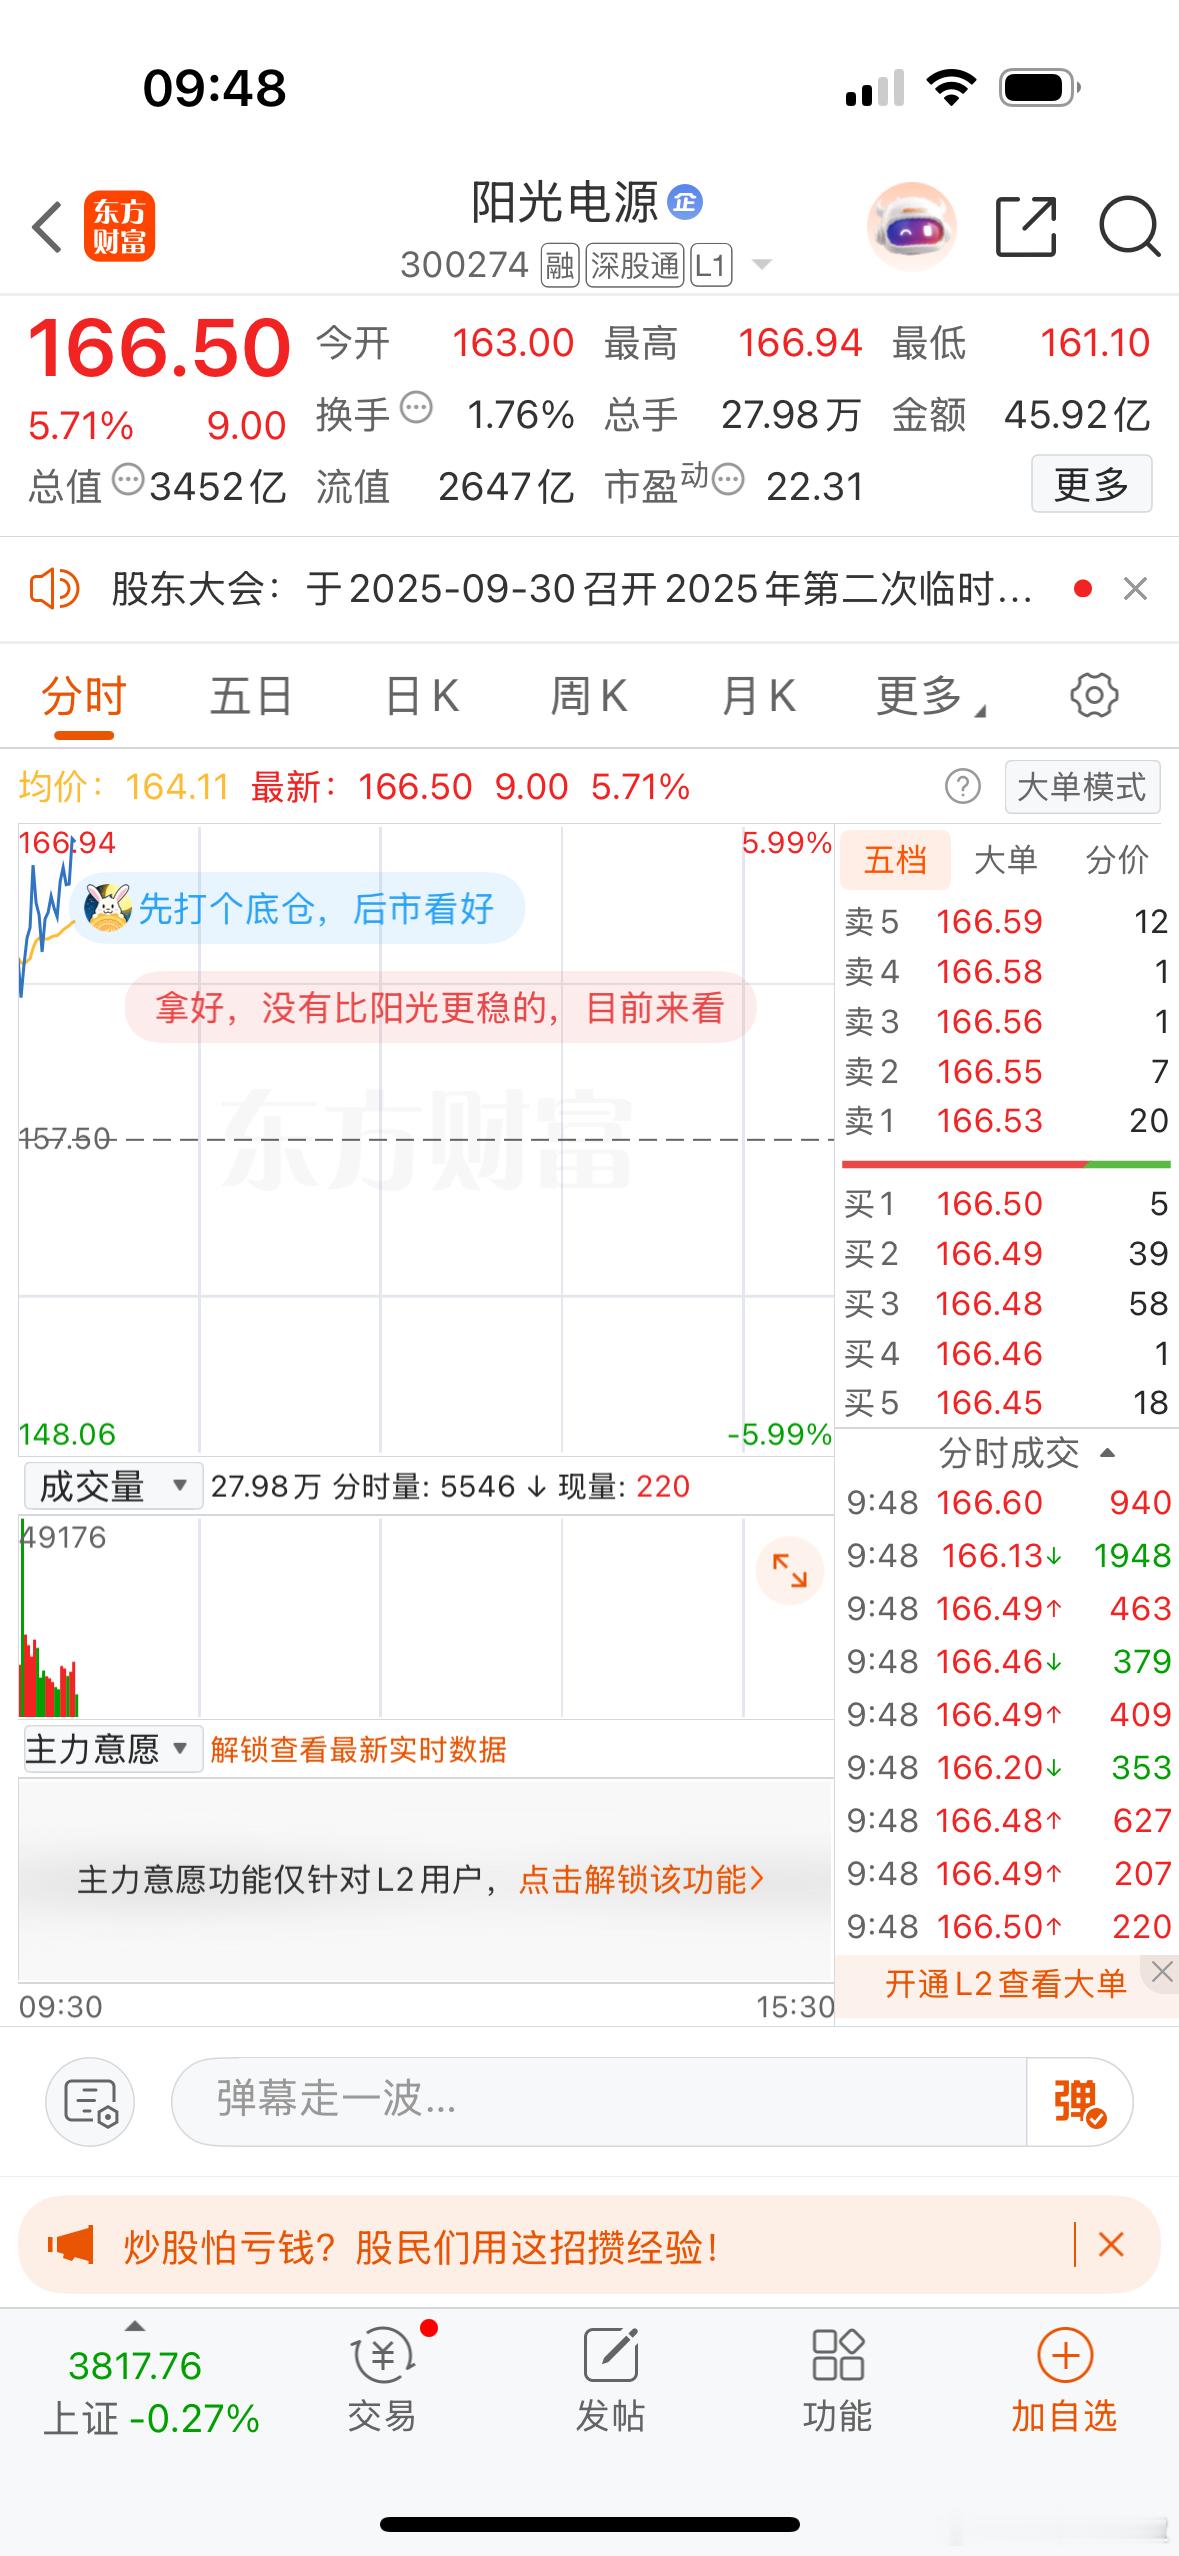The width and height of the screenshot is (1179, 2556).
Task: Switch to 月K tab
Action: click(759, 696)
